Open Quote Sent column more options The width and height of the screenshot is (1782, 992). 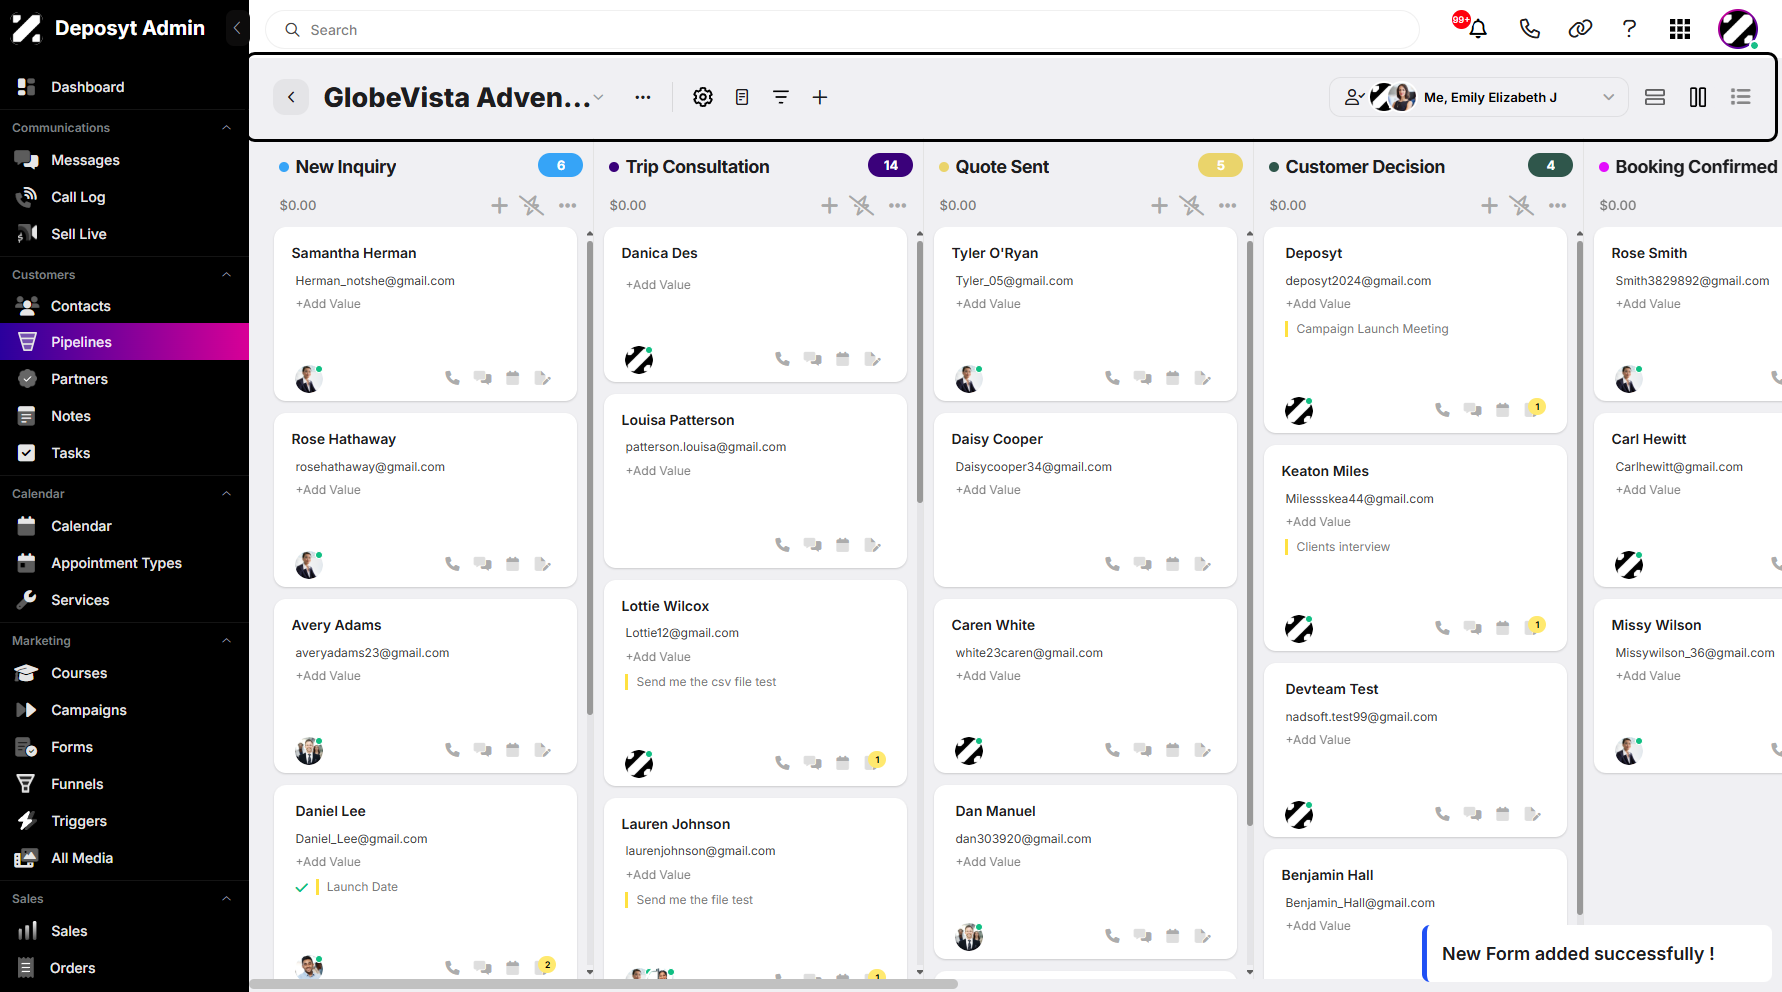coord(1228,205)
